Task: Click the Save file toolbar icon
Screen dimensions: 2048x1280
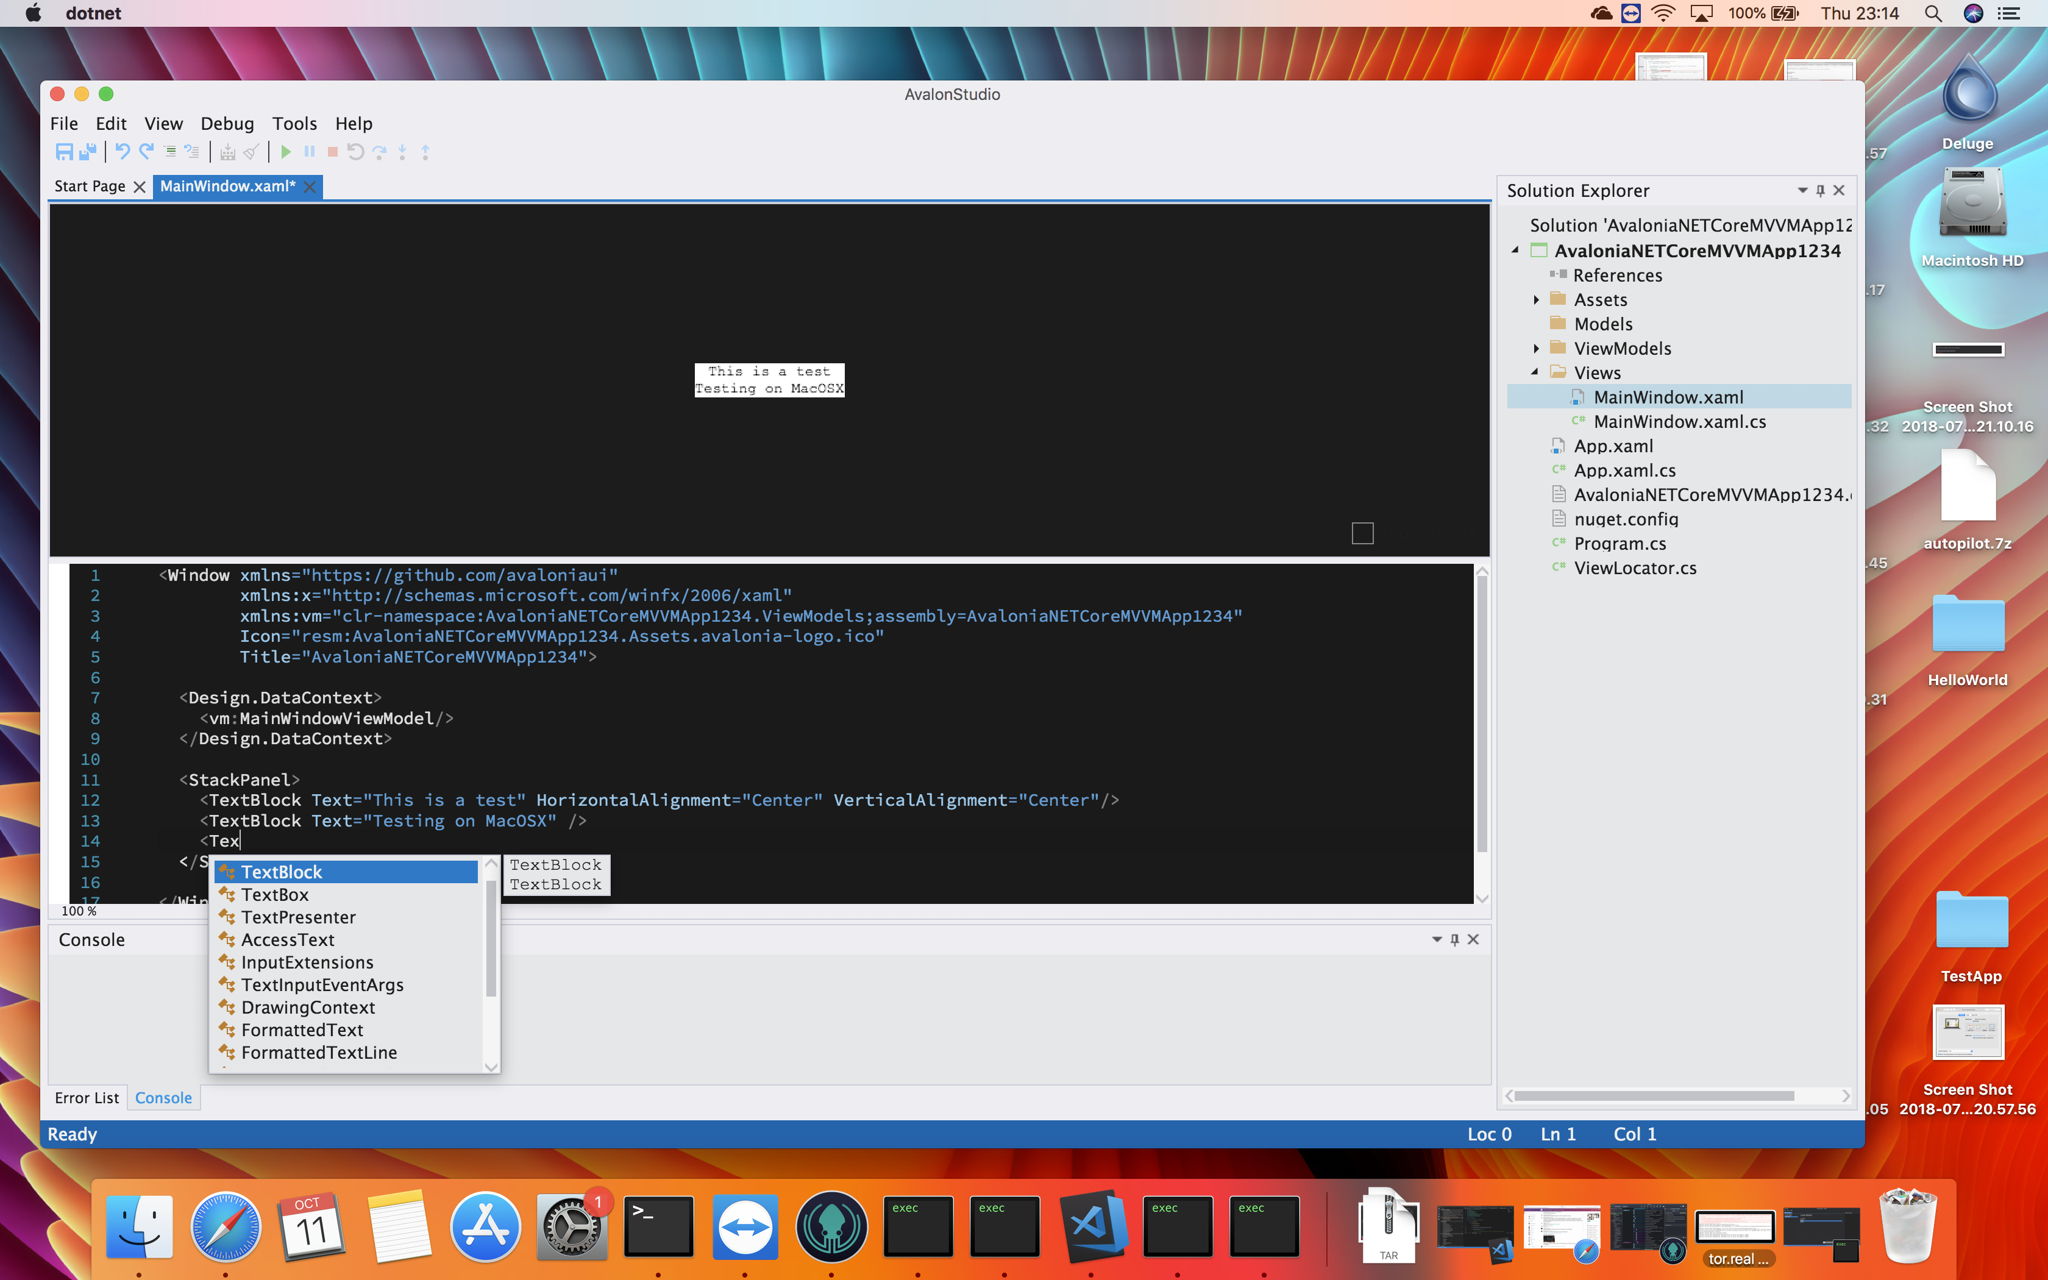Action: [x=64, y=152]
